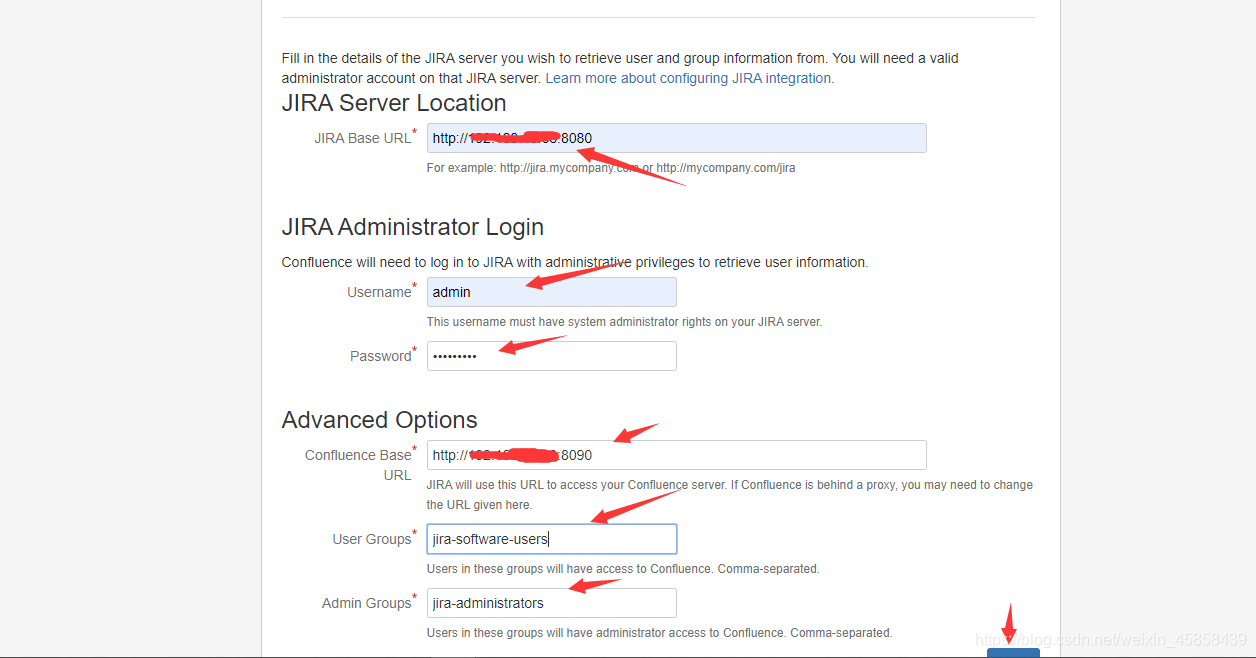This screenshot has height=658, width=1256.
Task: Click the sentence 'Confluence will need to log in to JIRA'
Action: point(575,262)
